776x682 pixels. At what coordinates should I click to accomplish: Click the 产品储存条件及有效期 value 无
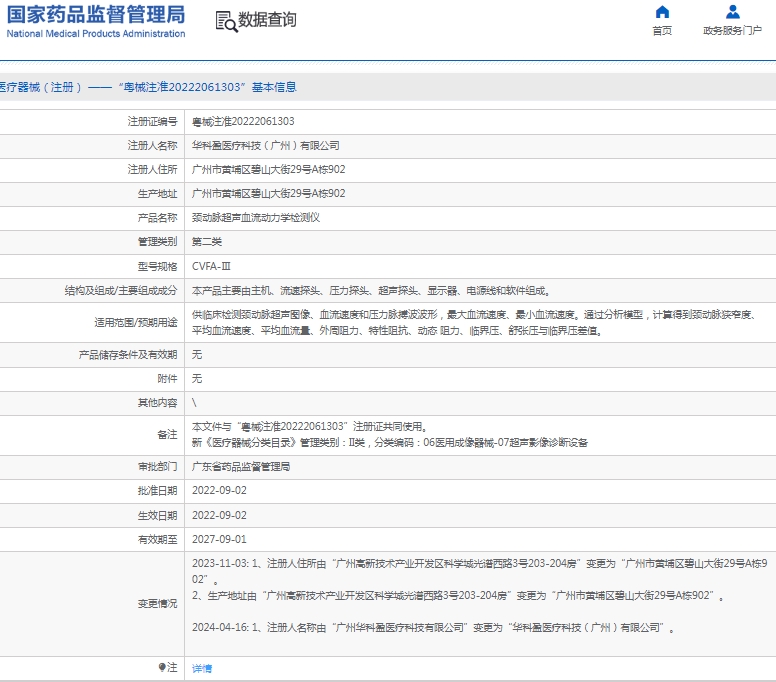coord(197,354)
